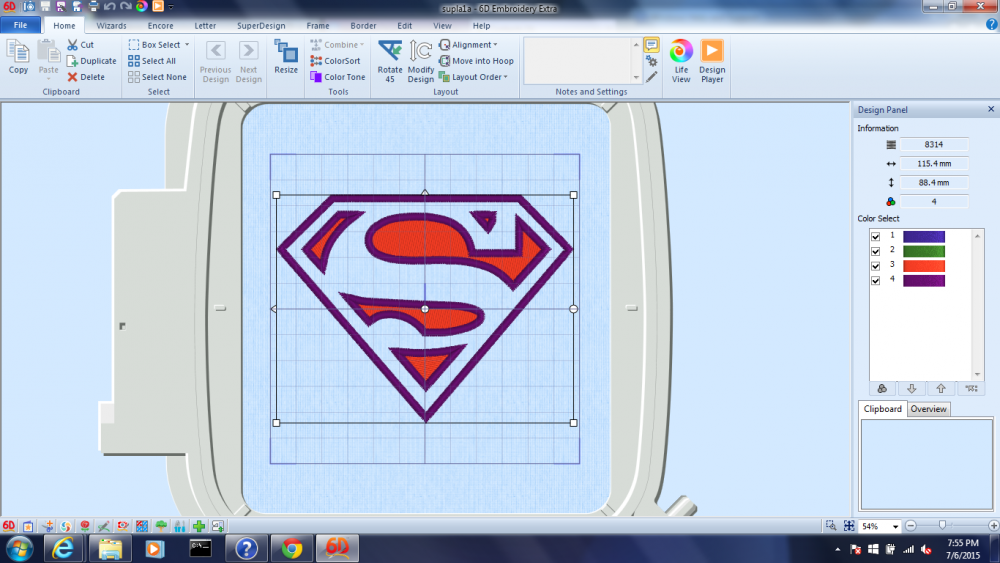Uncheck the color 1 checkbox
Viewport: 1000px width, 563px height.
[876, 237]
